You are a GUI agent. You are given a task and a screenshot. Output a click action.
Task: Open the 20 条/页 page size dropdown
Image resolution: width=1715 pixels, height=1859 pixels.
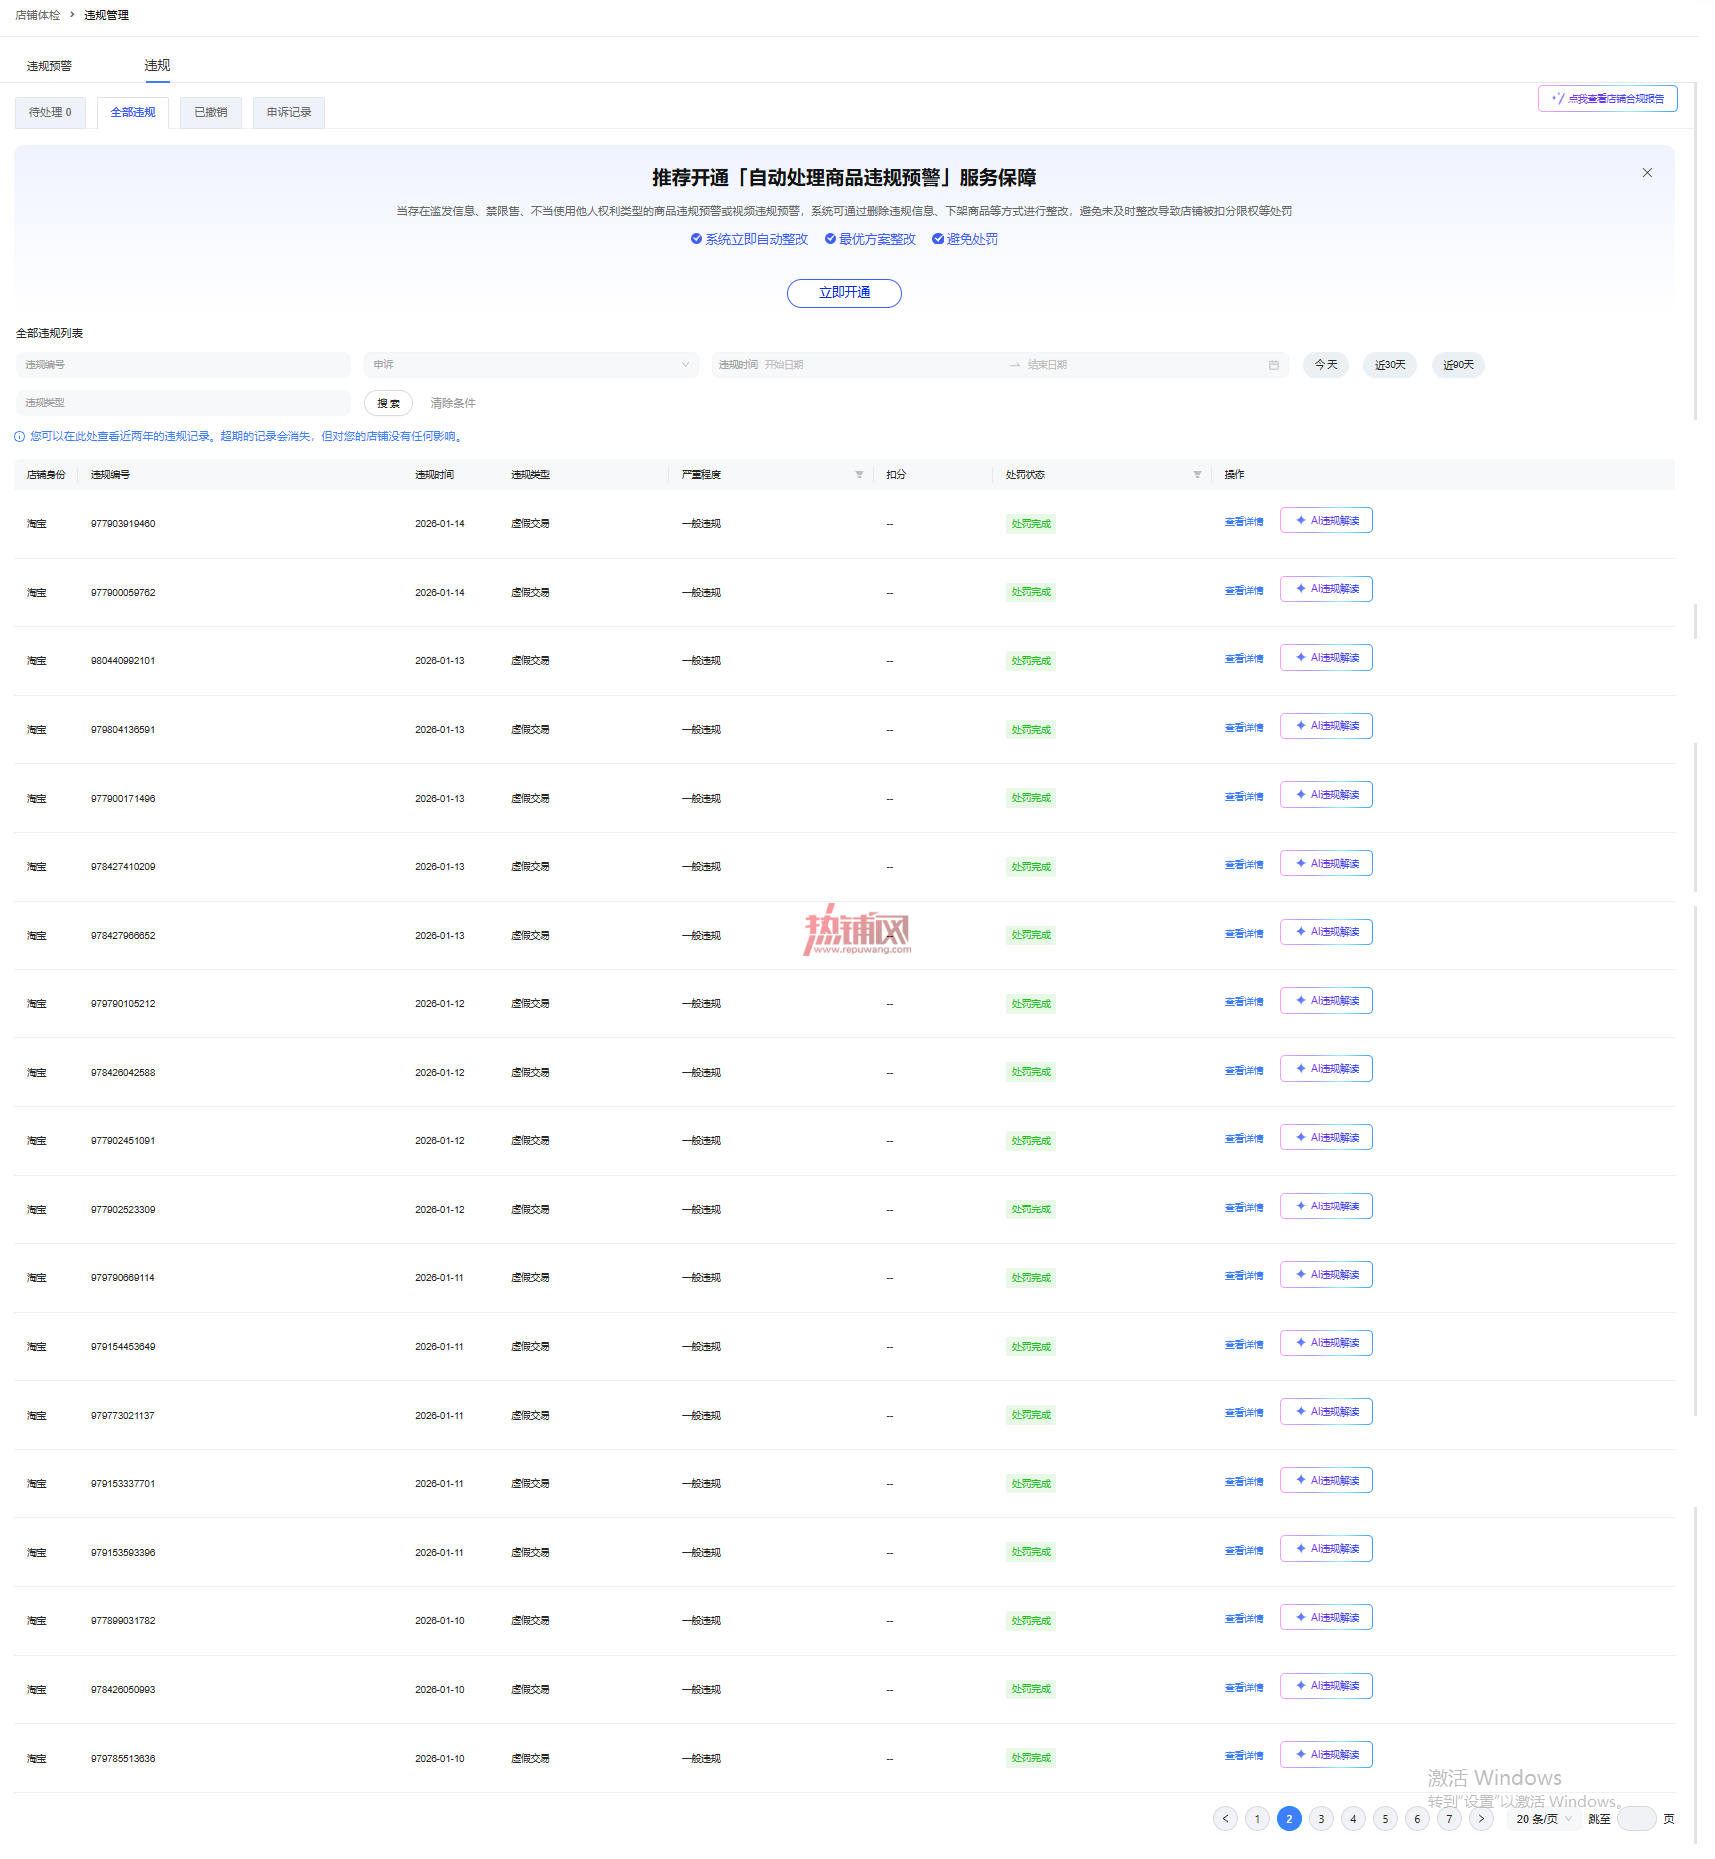coord(1543,1818)
